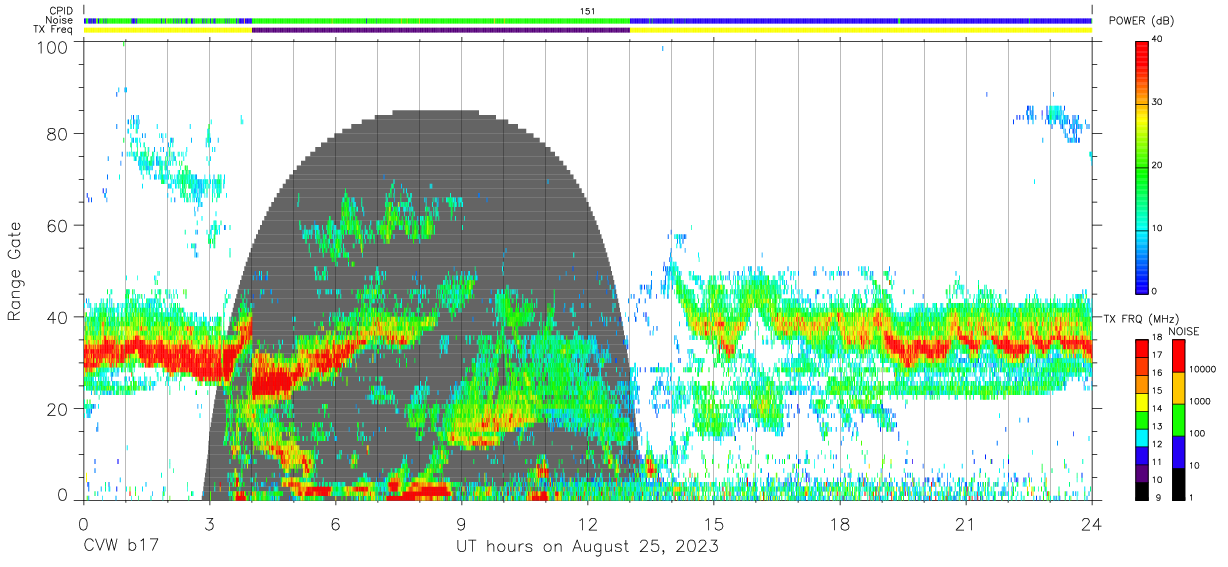Click the 6 tick on UT hours axis
This screenshot has height=567, width=1228.
click(335, 524)
